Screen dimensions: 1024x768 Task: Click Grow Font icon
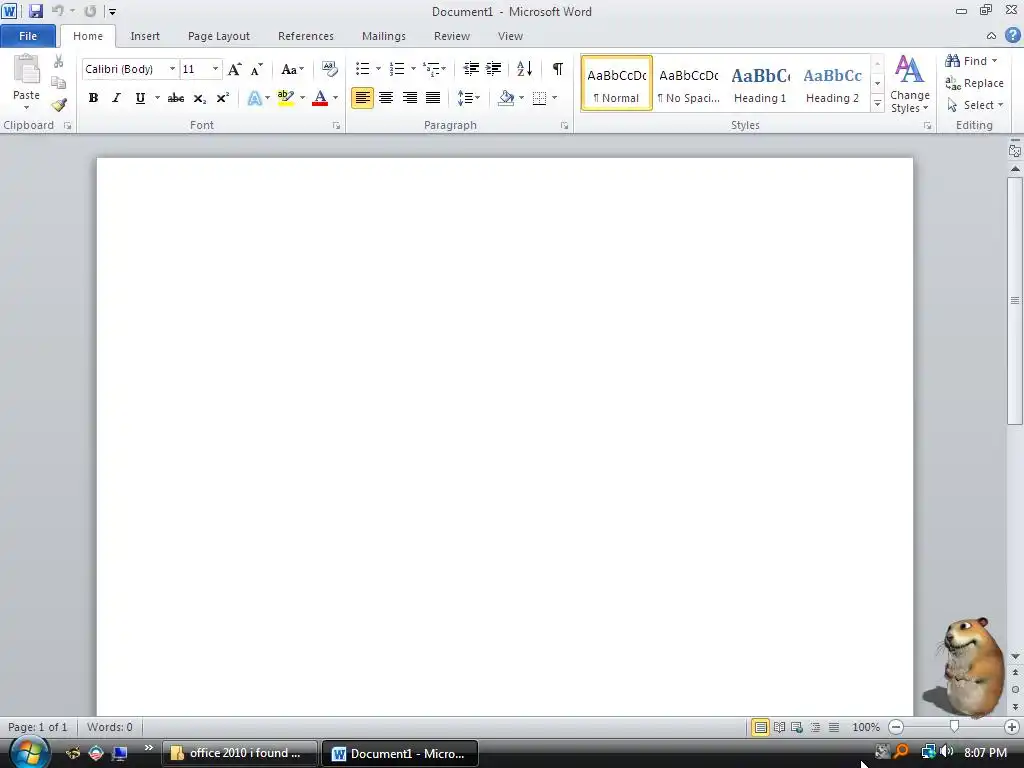tap(234, 69)
